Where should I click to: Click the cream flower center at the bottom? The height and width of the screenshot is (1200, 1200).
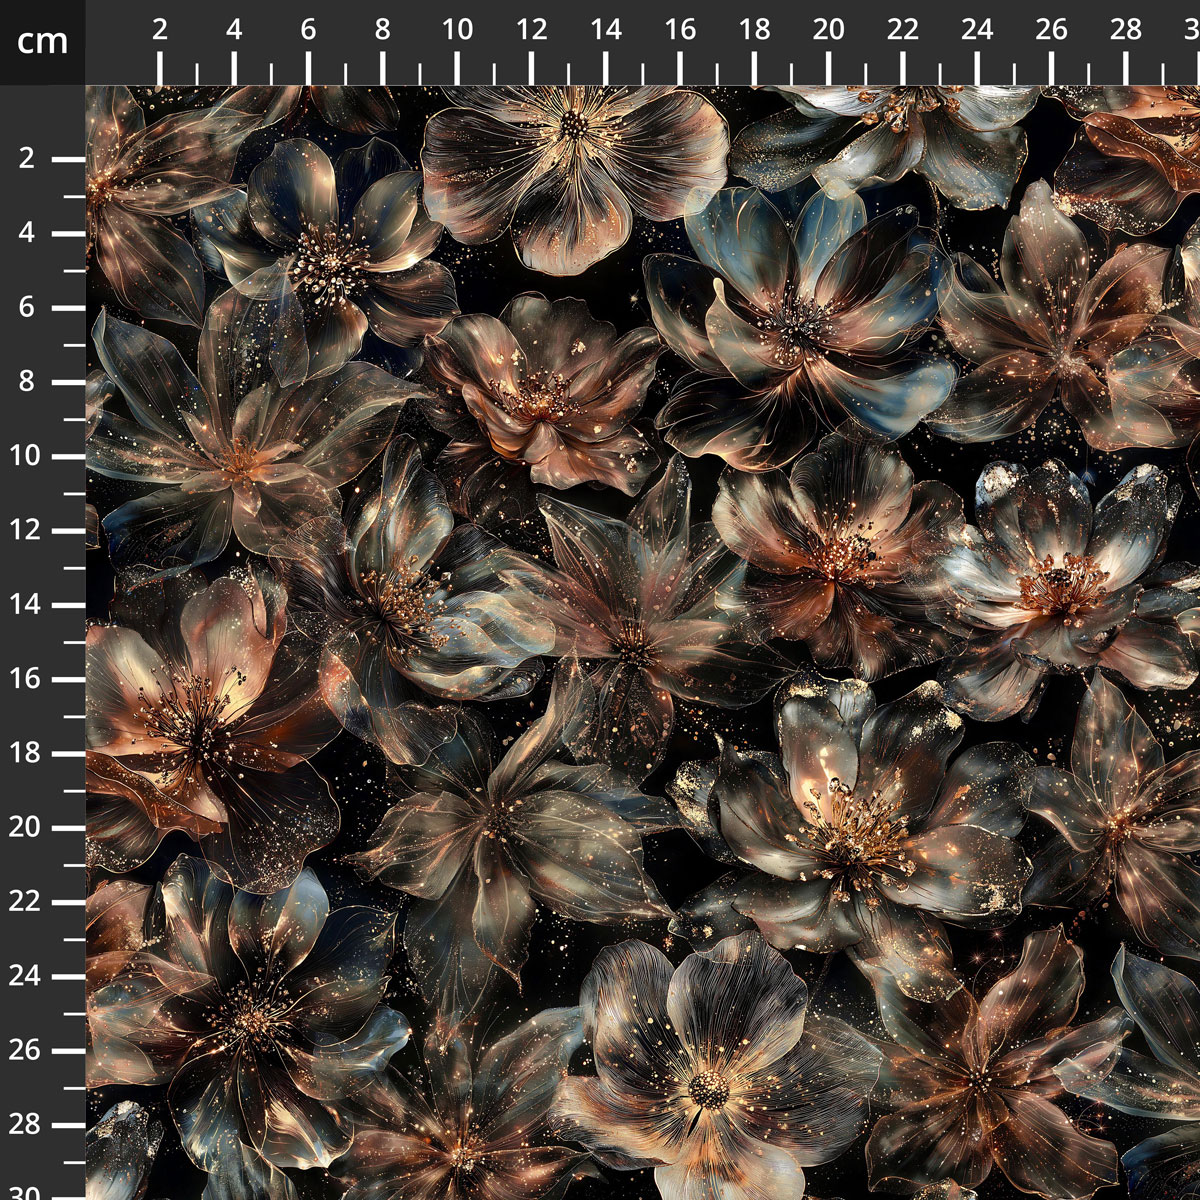(x=709, y=1088)
